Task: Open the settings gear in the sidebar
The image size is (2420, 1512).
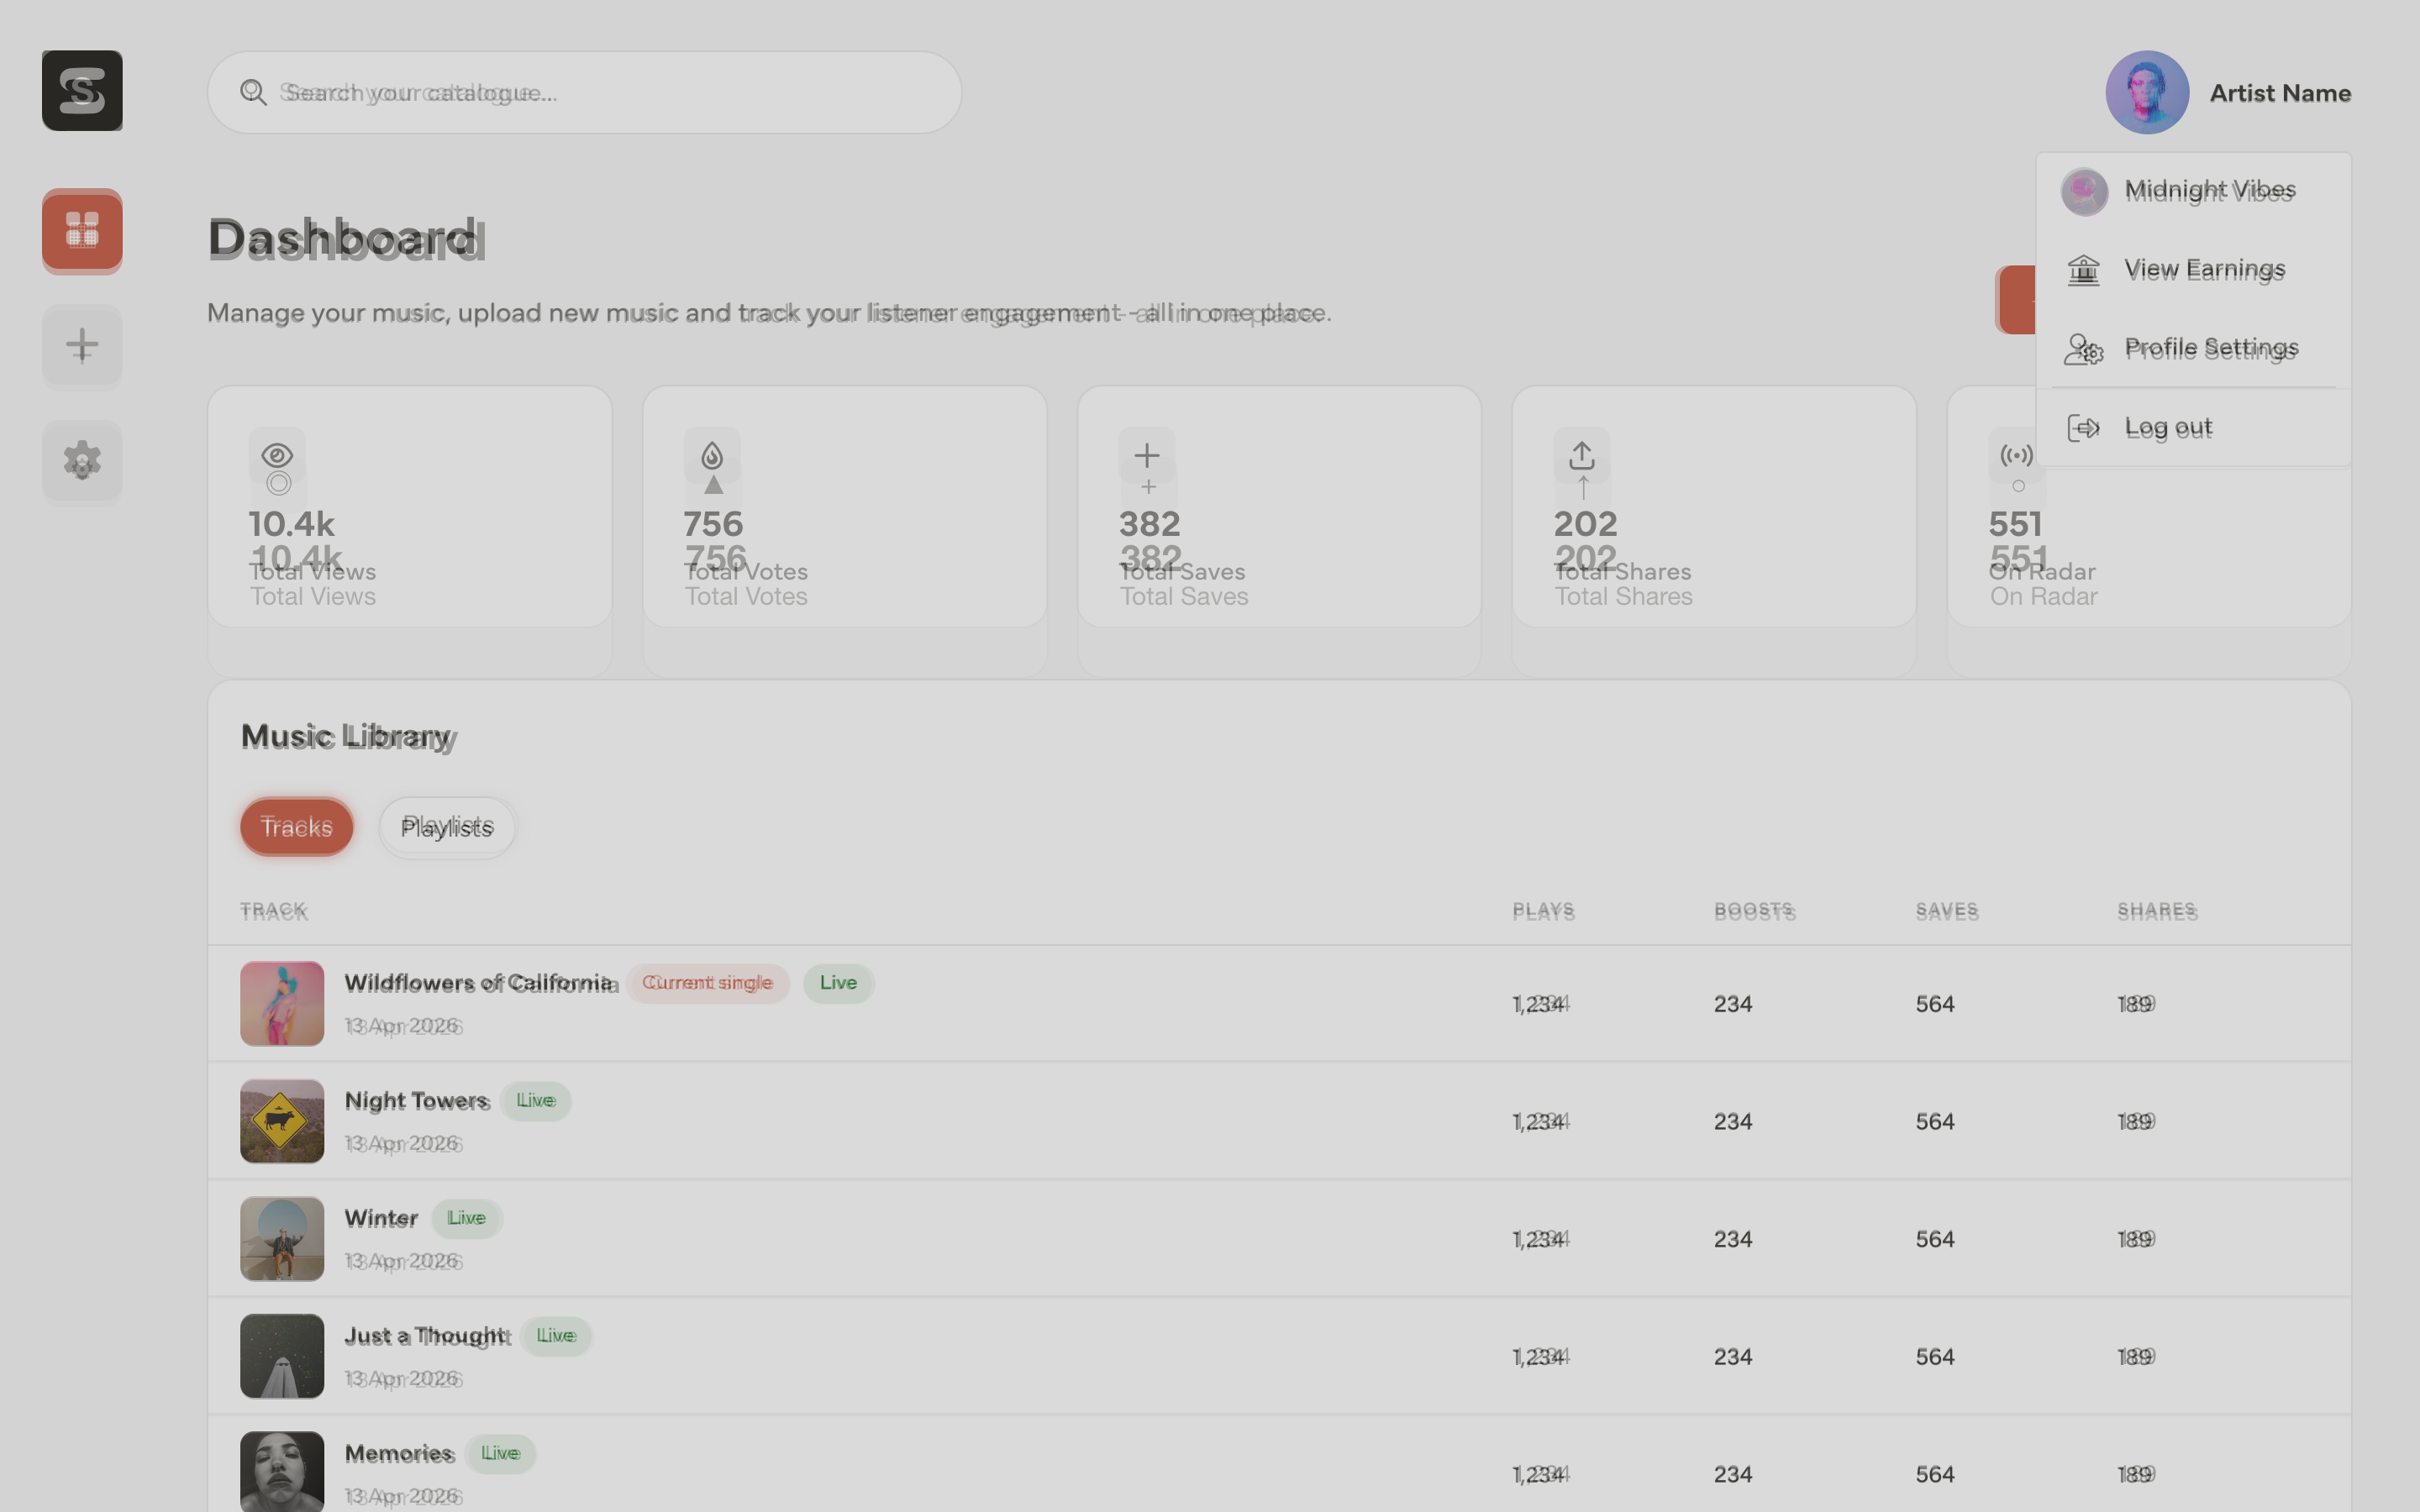Action: coord(82,461)
